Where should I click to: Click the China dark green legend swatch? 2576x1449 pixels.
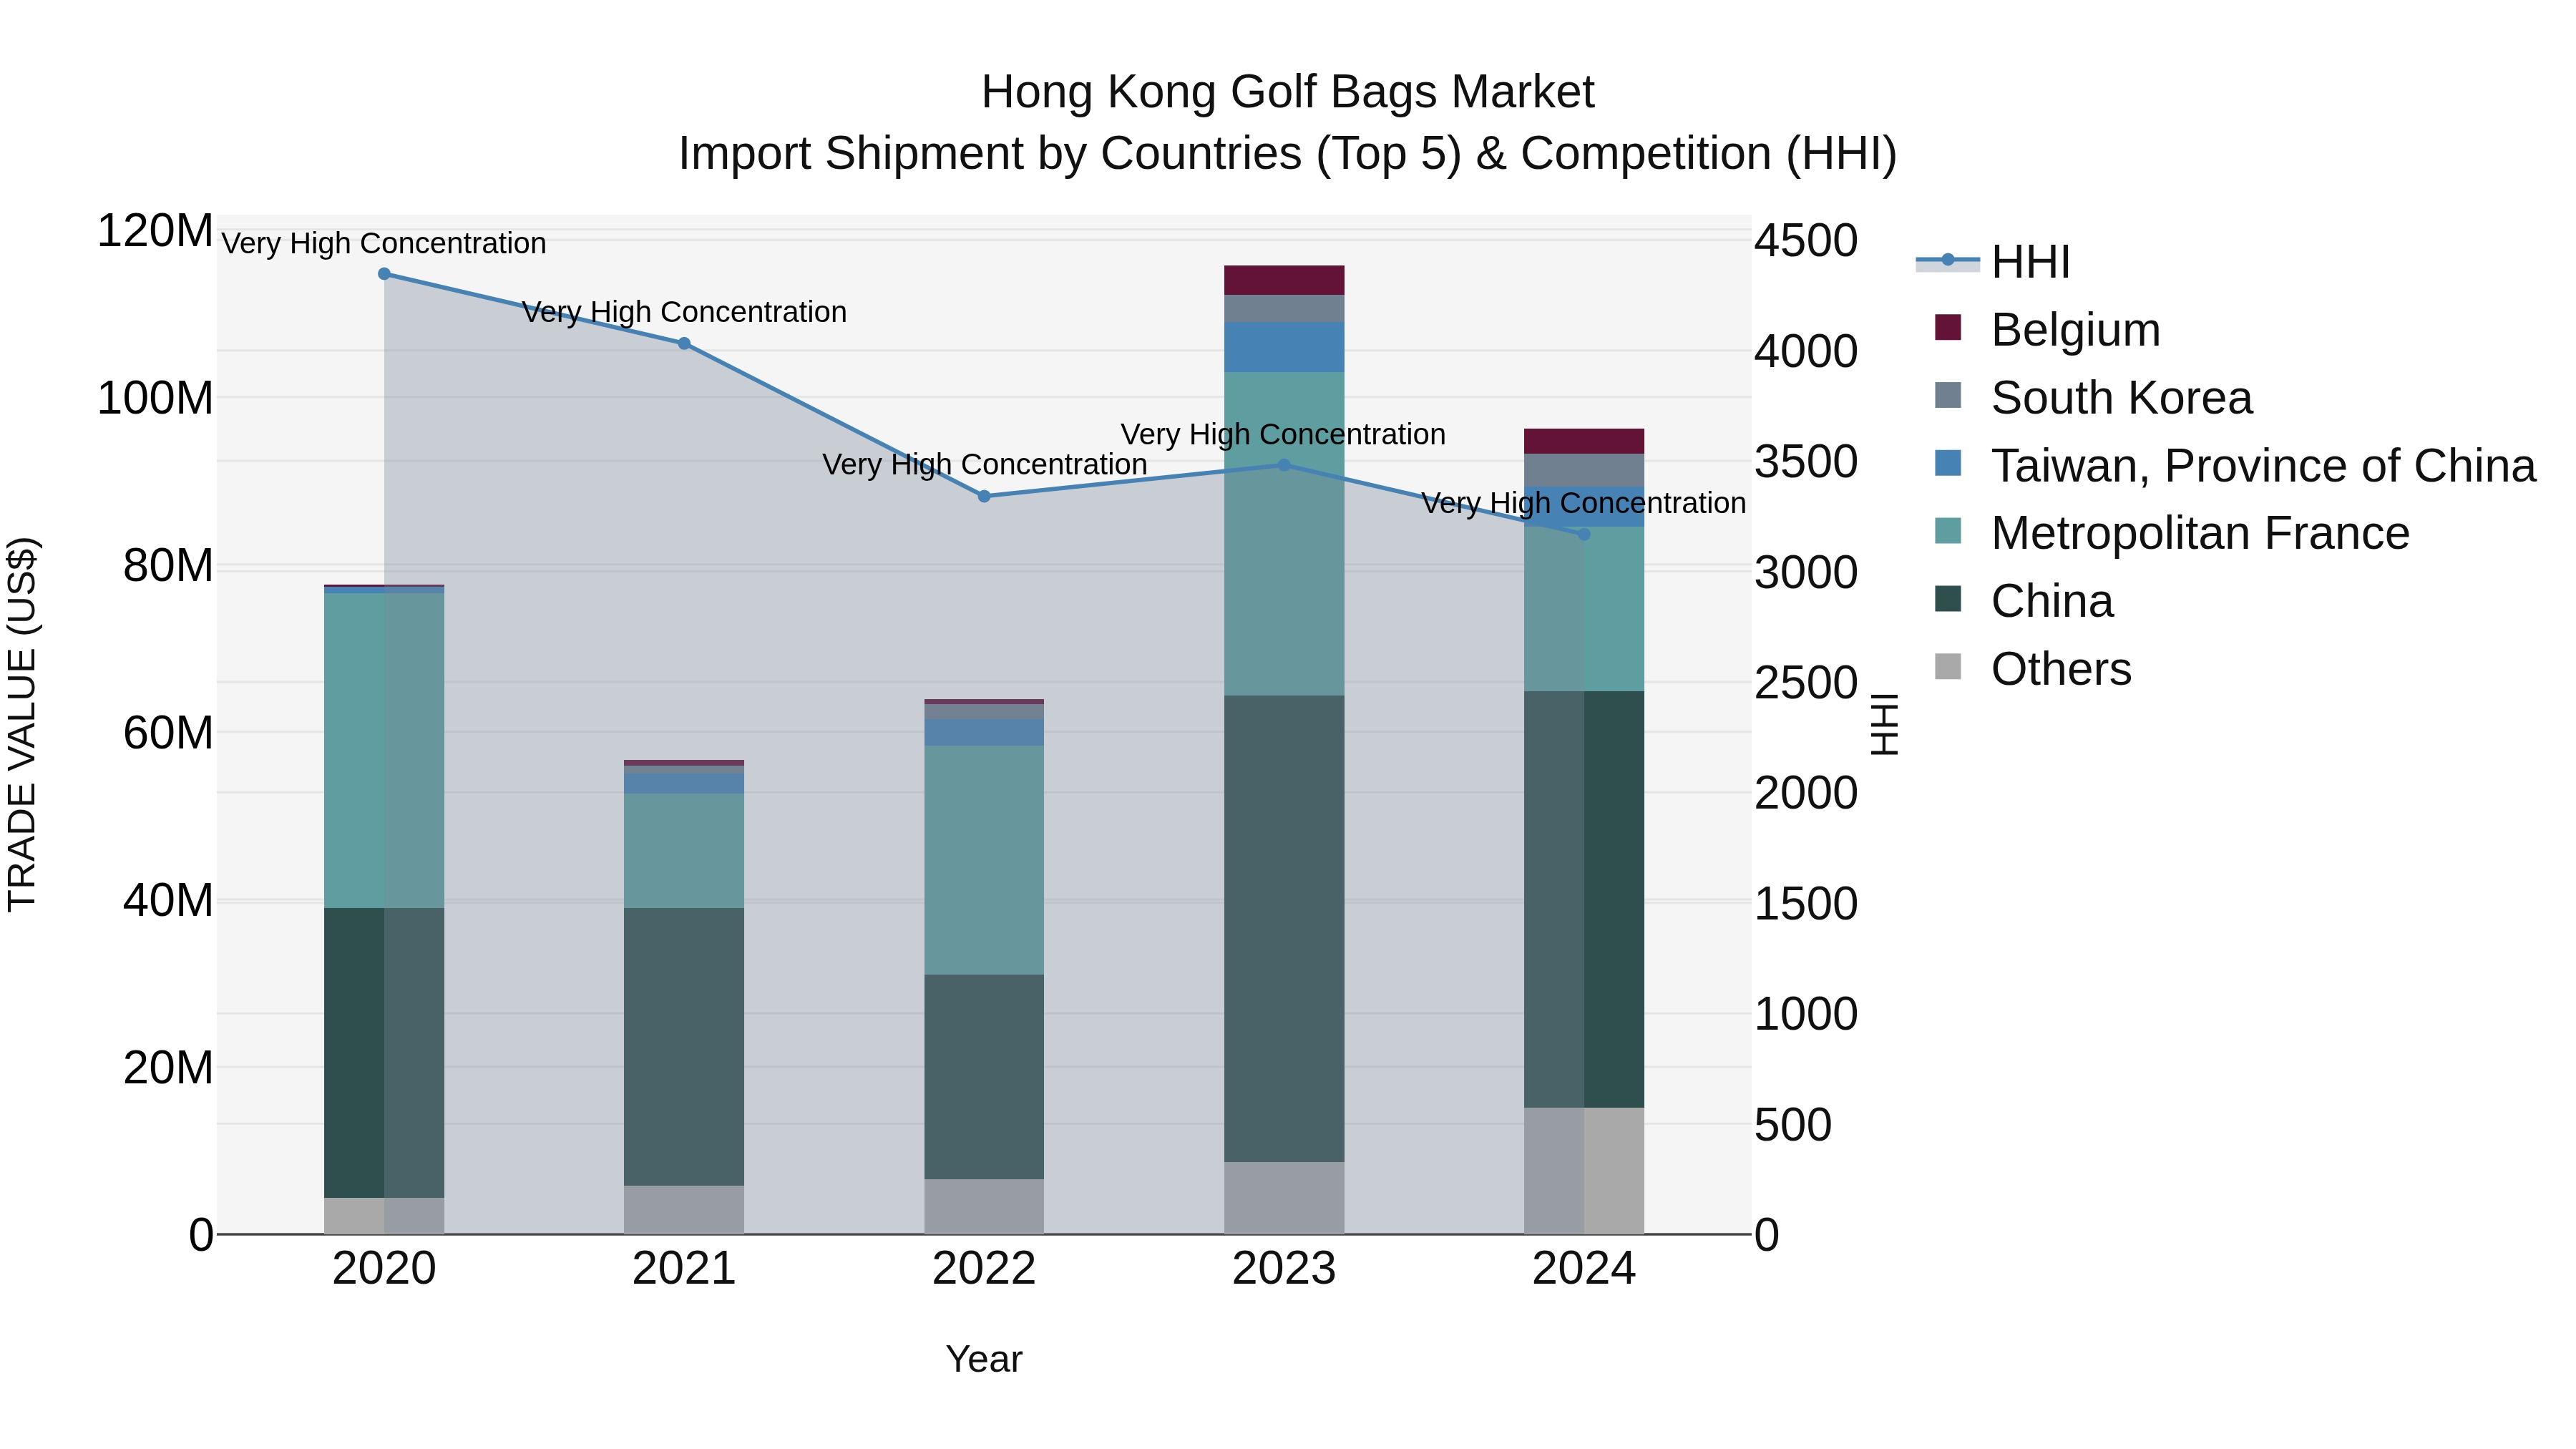(1948, 599)
